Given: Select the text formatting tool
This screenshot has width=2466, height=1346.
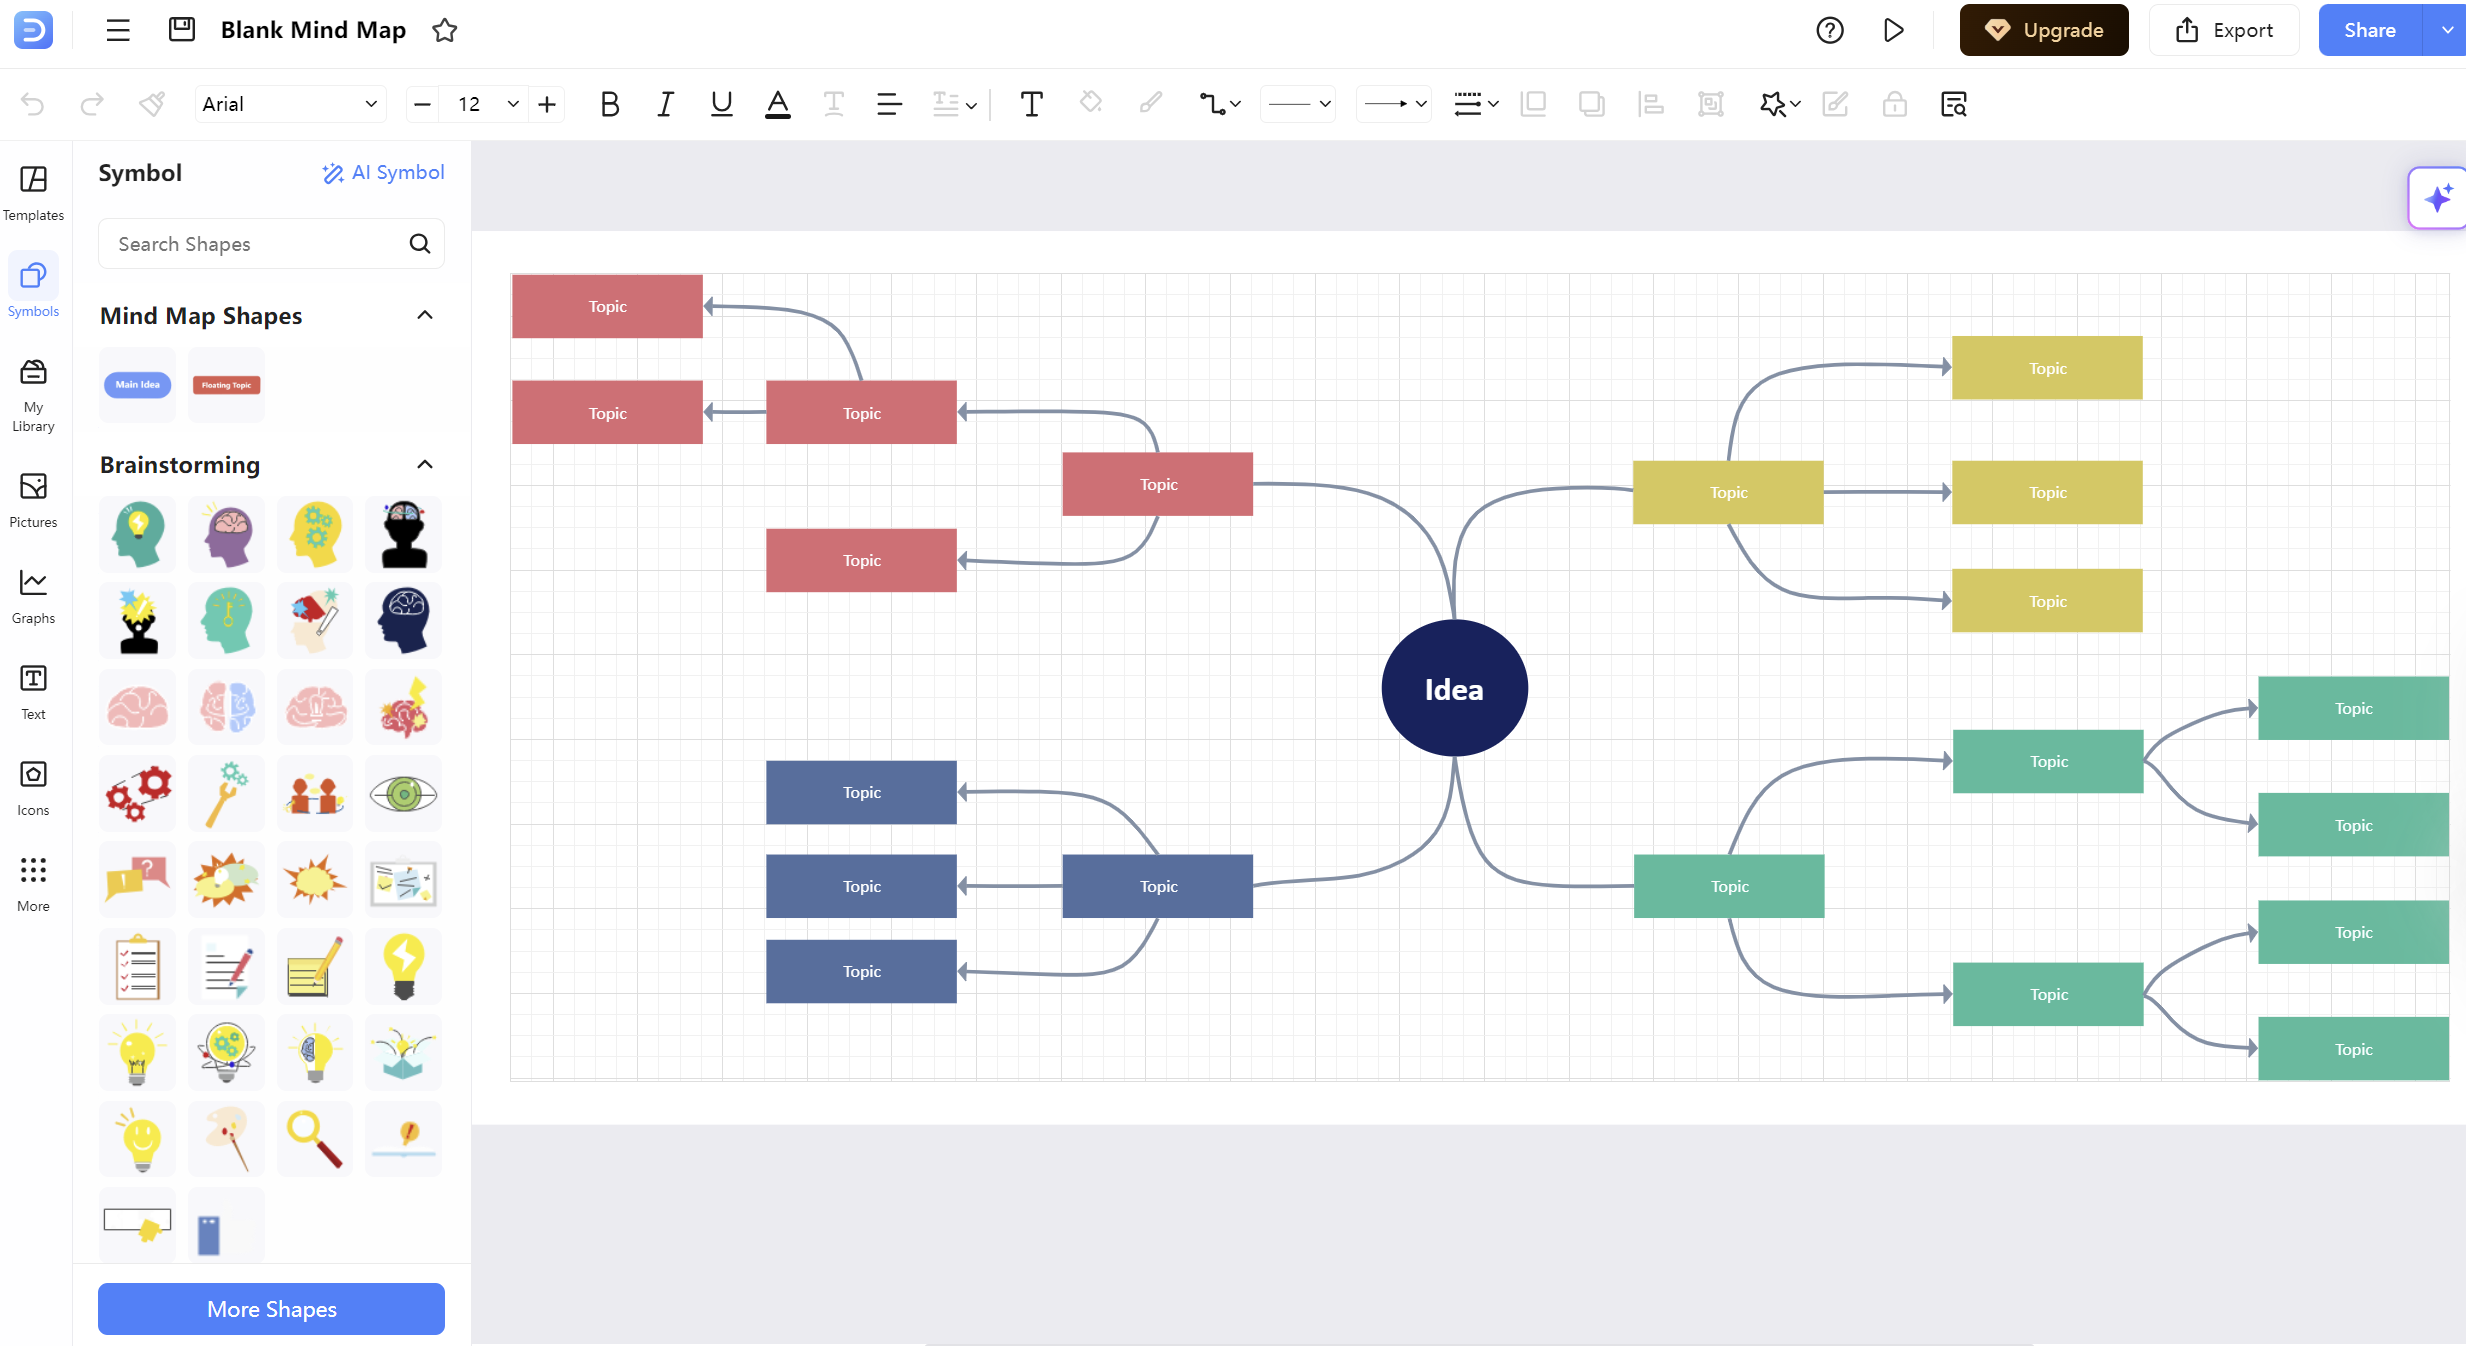Looking at the screenshot, I should [1031, 103].
